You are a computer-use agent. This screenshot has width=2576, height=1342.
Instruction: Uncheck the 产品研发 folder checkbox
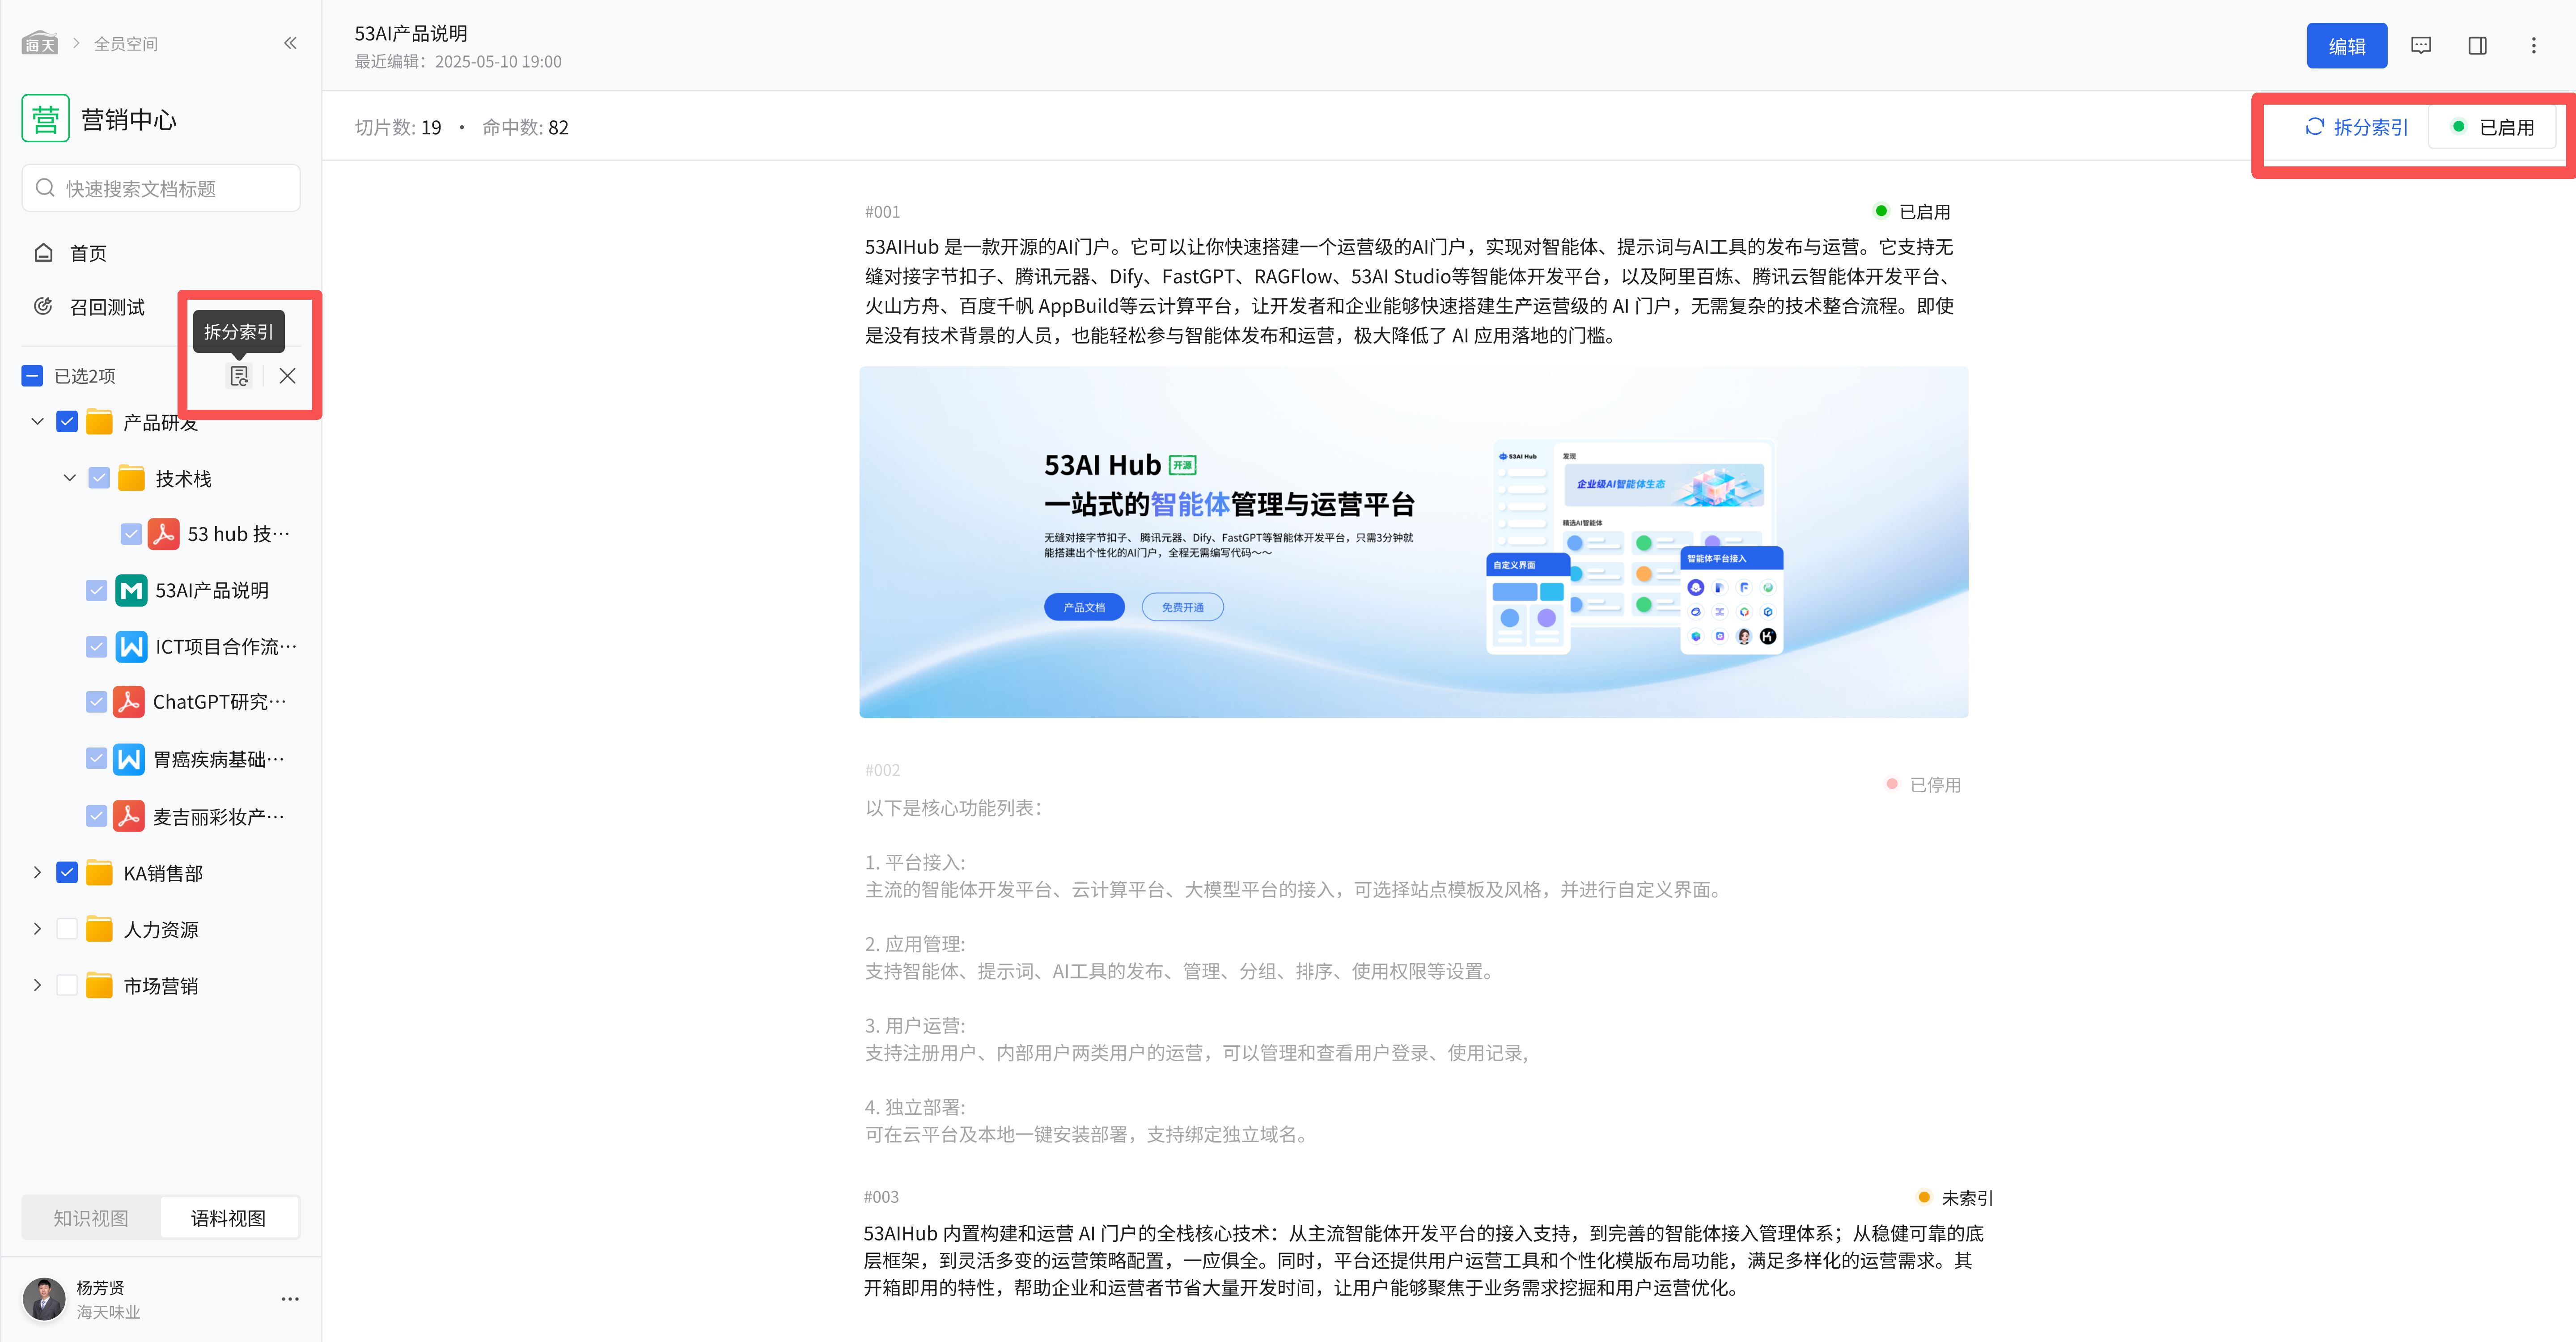pyautogui.click(x=67, y=422)
